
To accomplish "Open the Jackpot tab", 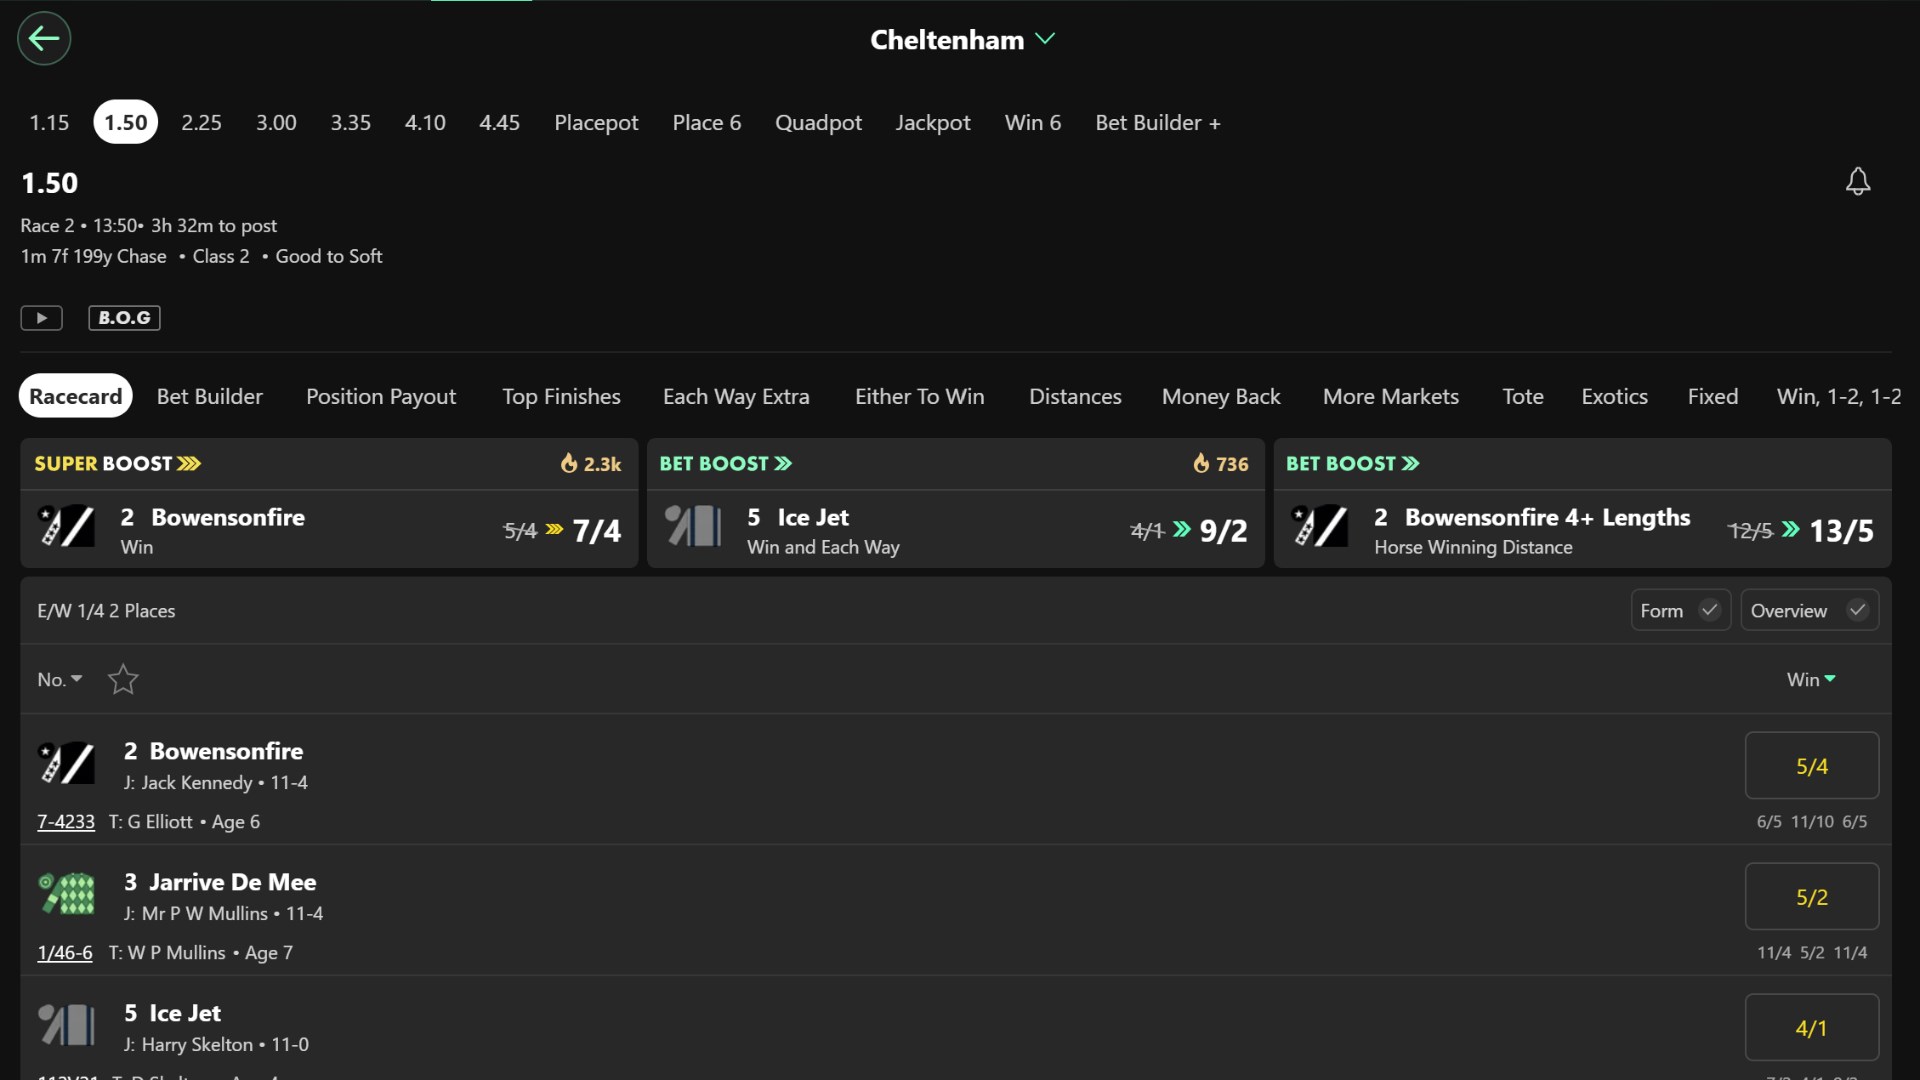I will (932, 122).
